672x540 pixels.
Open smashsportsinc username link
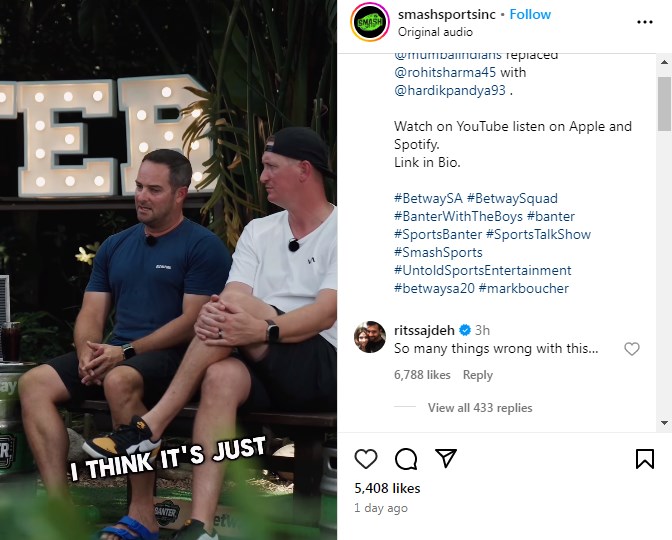447,14
